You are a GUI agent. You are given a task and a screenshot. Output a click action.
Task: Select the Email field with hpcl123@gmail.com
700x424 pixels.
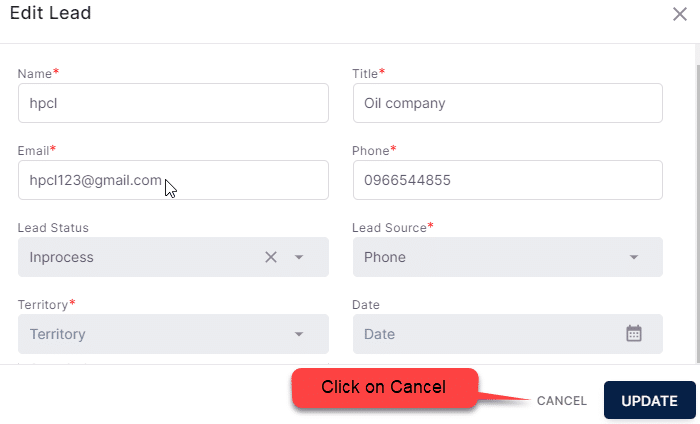[x=173, y=180]
